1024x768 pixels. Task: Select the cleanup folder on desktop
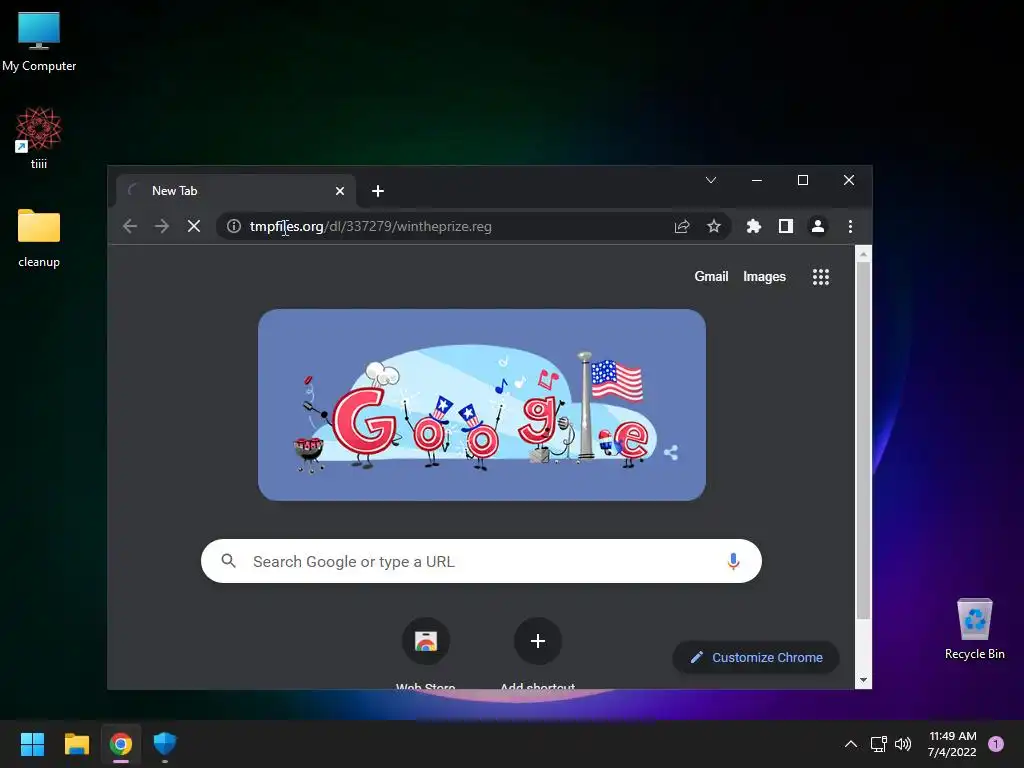[x=39, y=238]
